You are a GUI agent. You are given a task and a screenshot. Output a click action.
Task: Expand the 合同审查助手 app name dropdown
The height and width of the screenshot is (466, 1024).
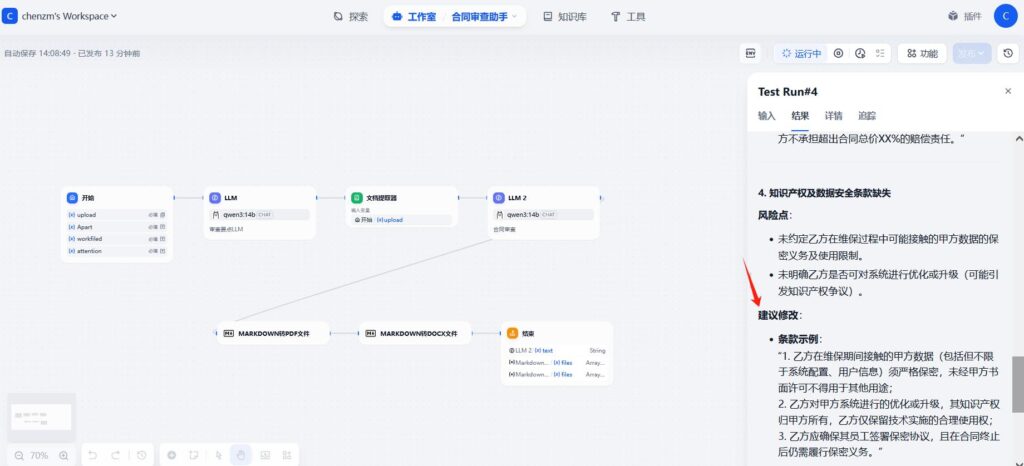(483, 16)
